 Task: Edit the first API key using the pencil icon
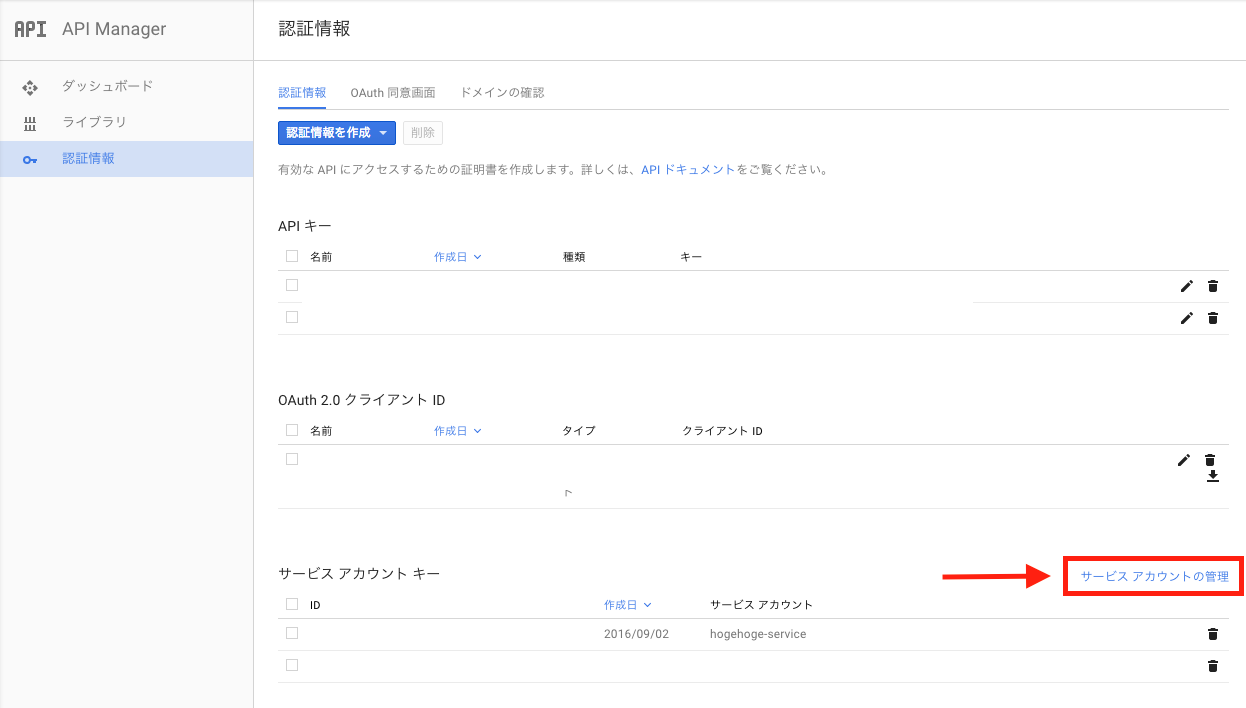point(1186,286)
